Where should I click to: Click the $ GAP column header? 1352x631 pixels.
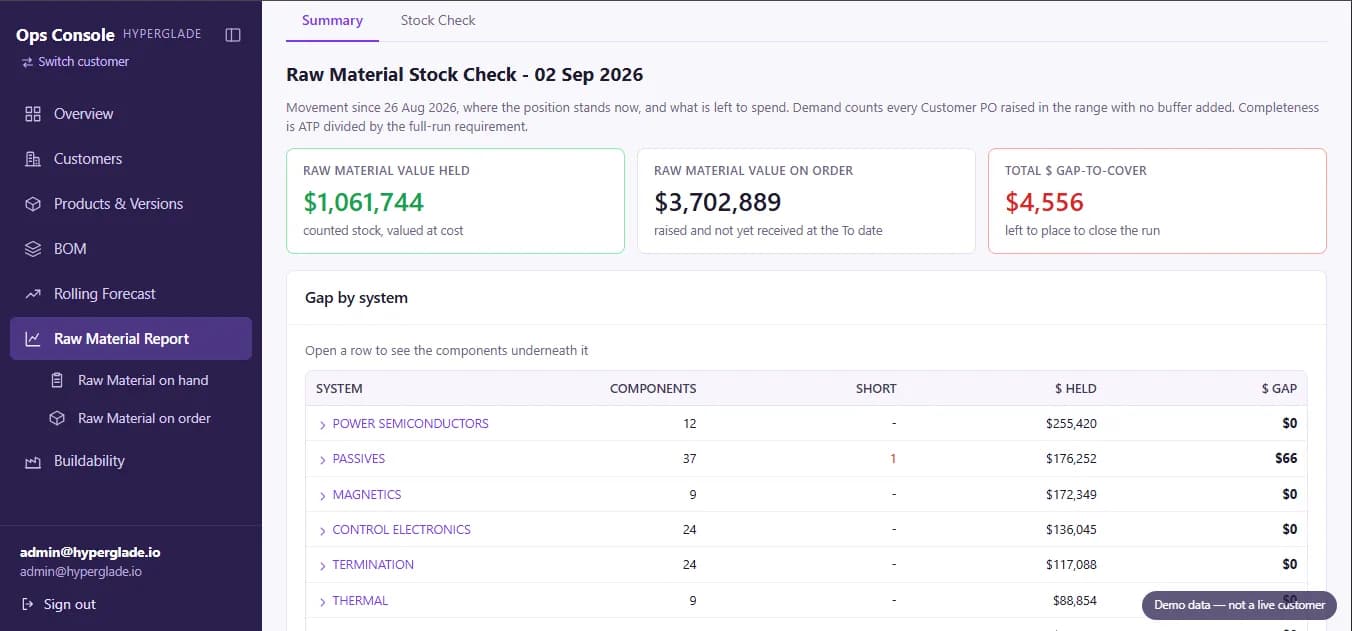1279,389
